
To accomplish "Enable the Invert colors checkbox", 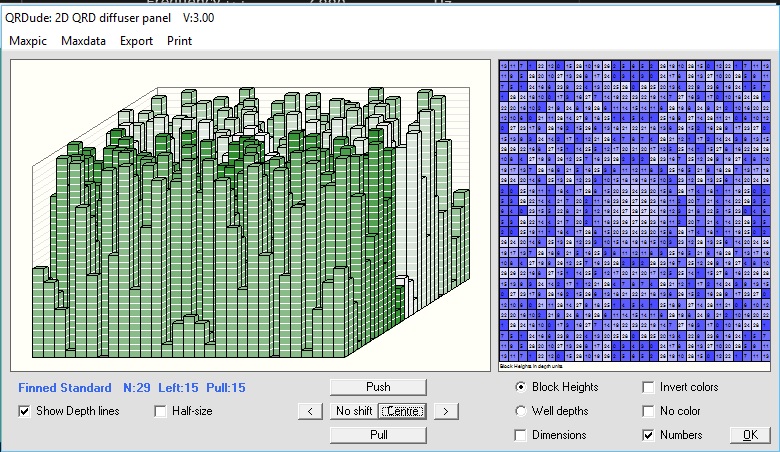I will (x=649, y=387).
